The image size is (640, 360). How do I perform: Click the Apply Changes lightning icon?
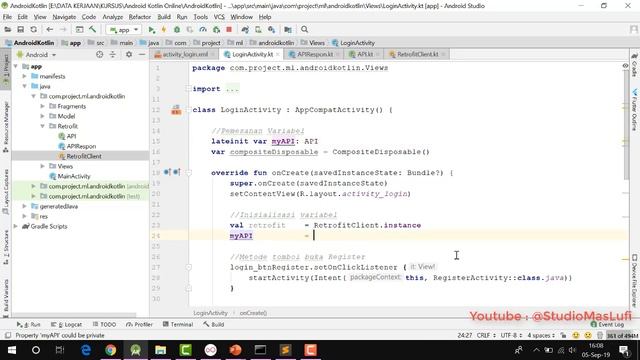pyautogui.click(x=164, y=29)
